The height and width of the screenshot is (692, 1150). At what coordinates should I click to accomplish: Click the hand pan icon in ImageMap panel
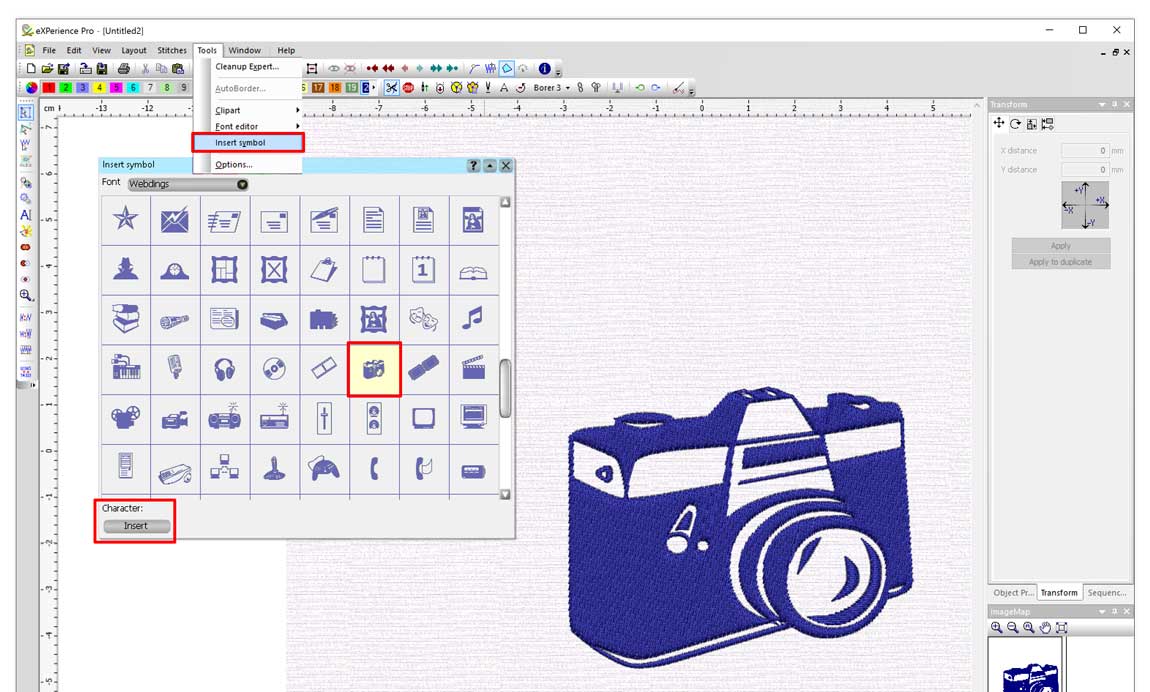[x=1044, y=627]
